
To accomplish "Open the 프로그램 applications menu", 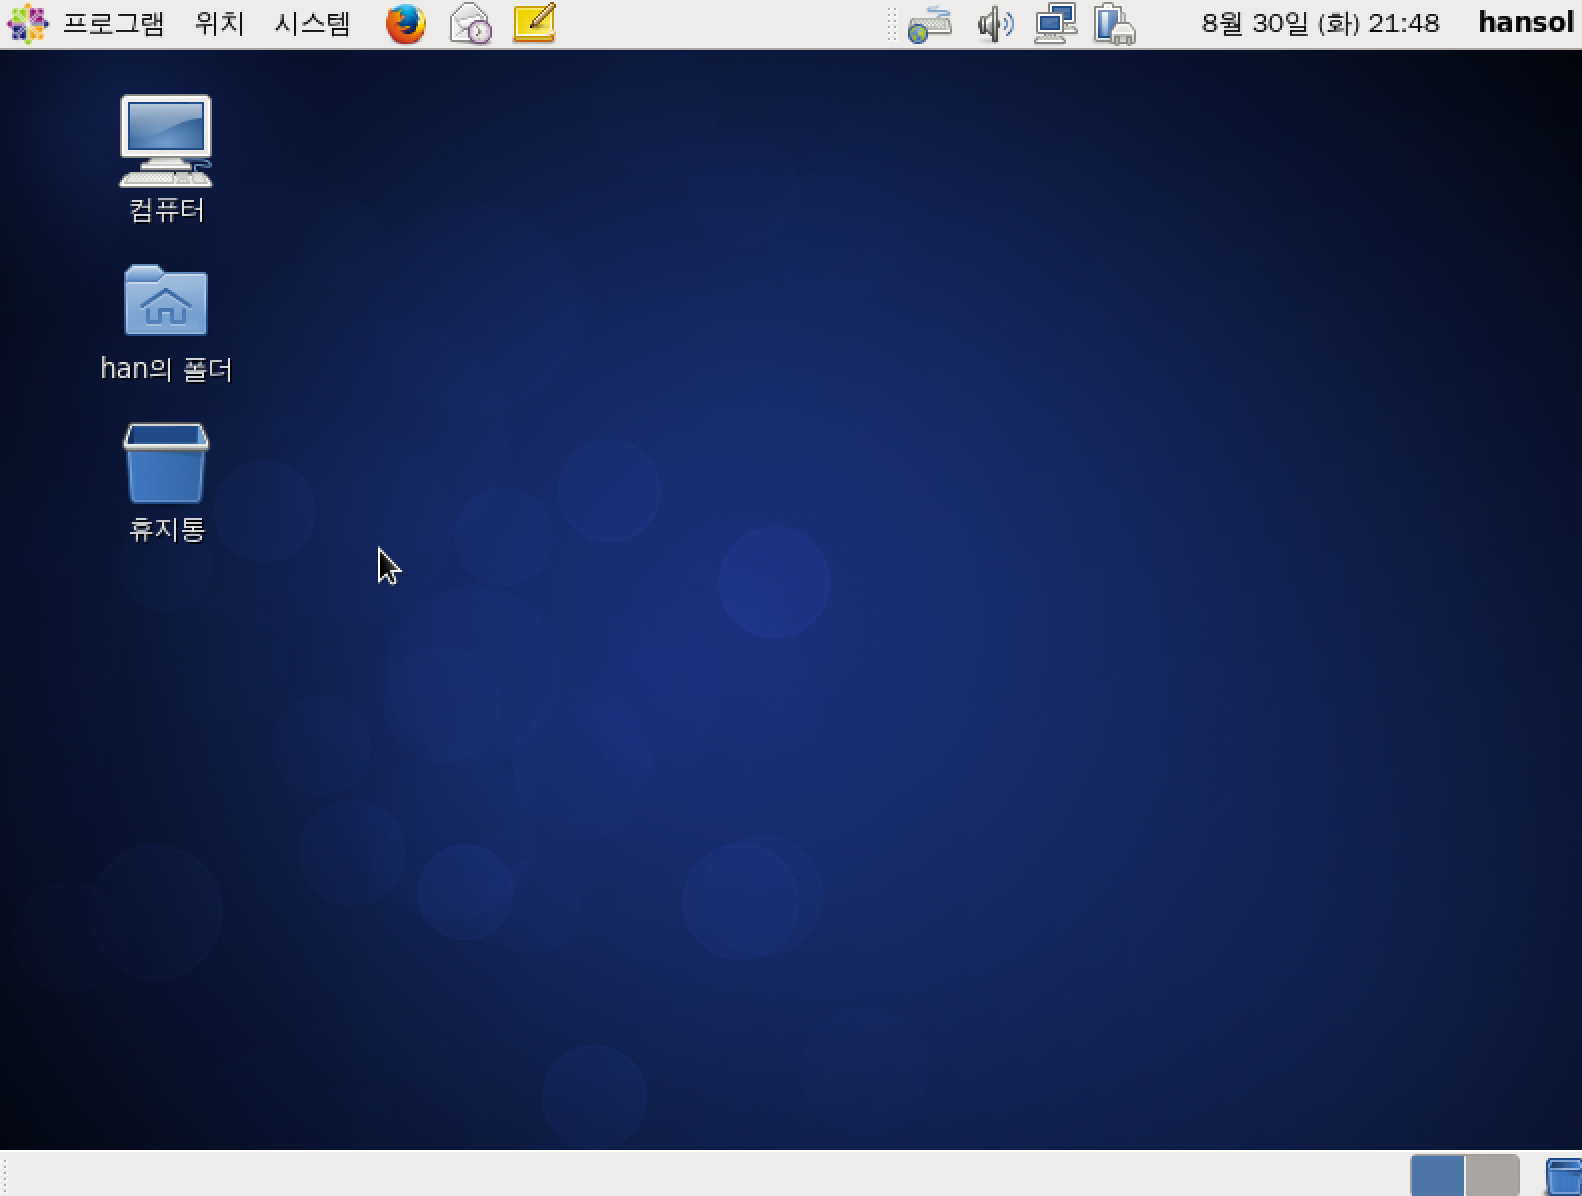I will point(113,23).
